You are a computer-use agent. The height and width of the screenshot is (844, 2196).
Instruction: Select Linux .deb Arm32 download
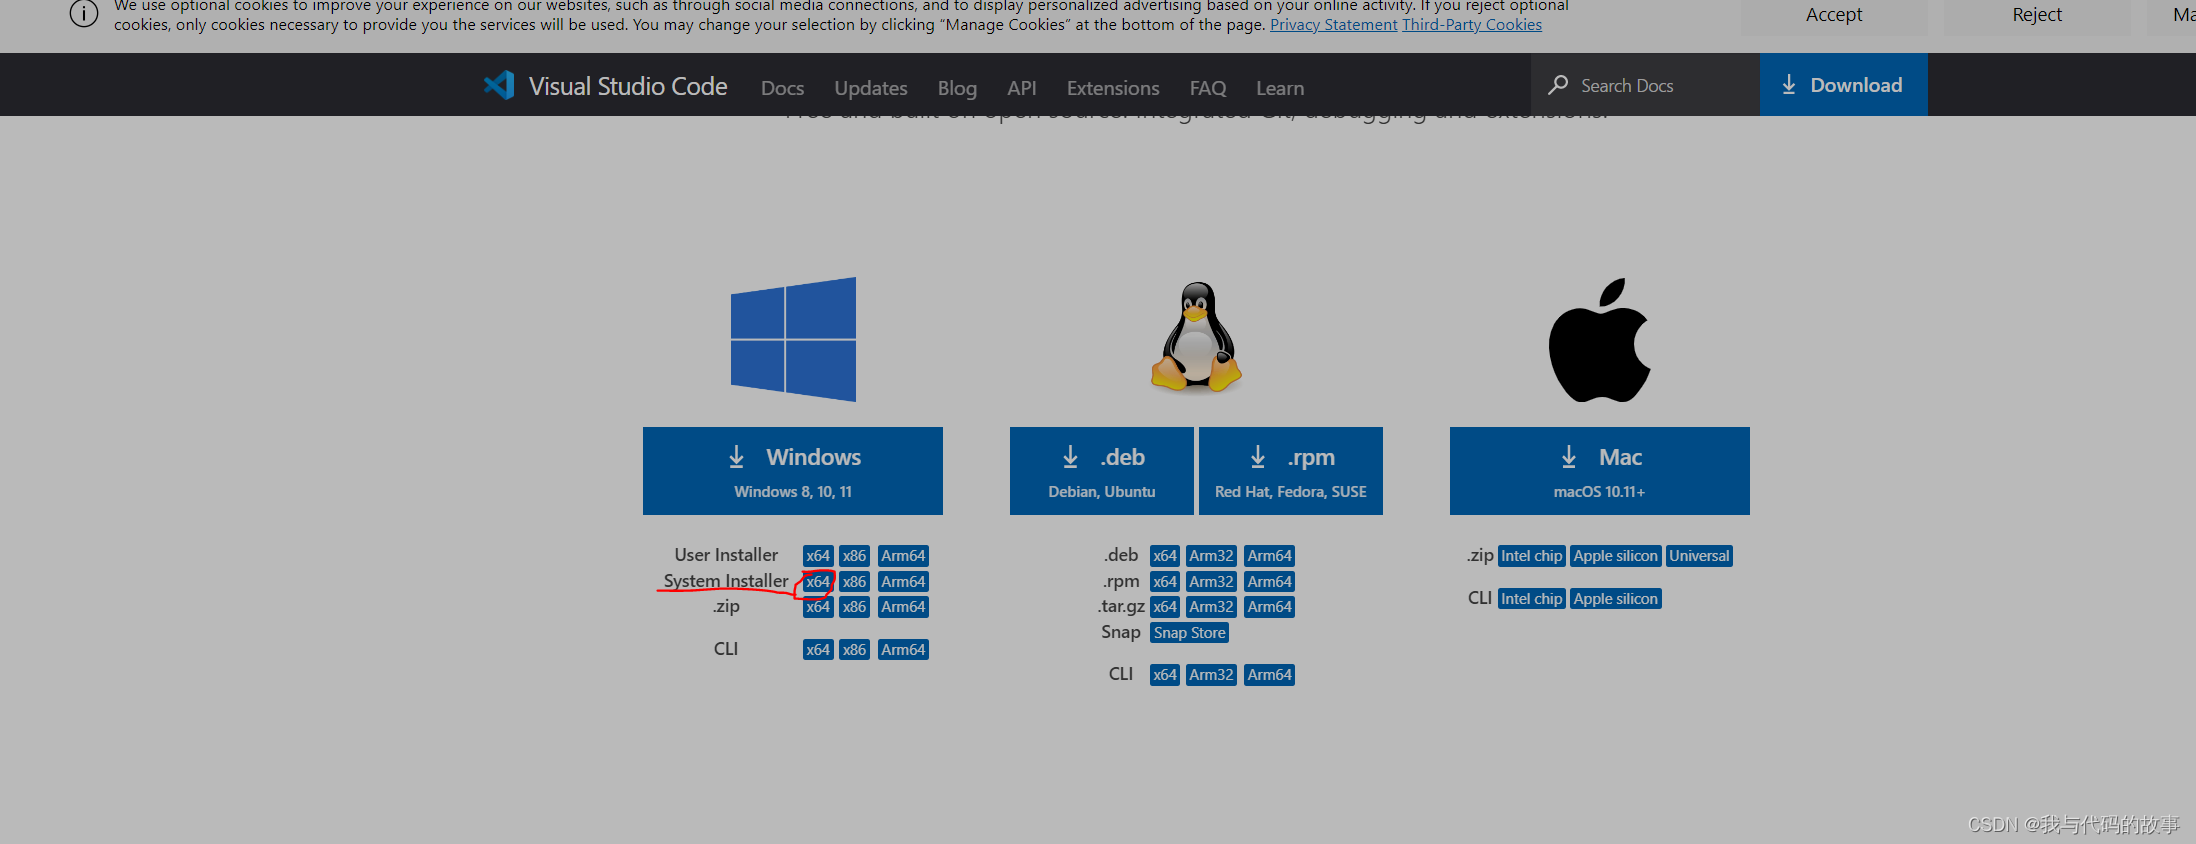(x=1211, y=556)
